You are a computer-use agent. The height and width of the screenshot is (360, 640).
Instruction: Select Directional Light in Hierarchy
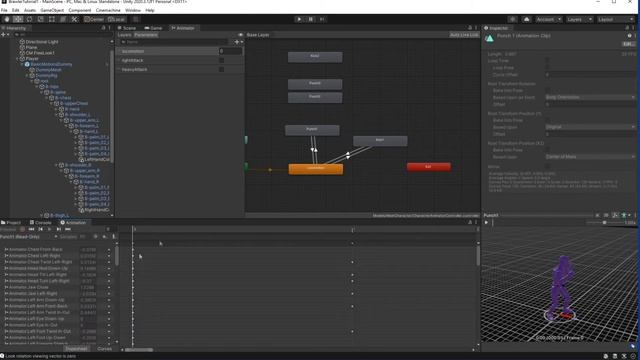click(x=42, y=42)
